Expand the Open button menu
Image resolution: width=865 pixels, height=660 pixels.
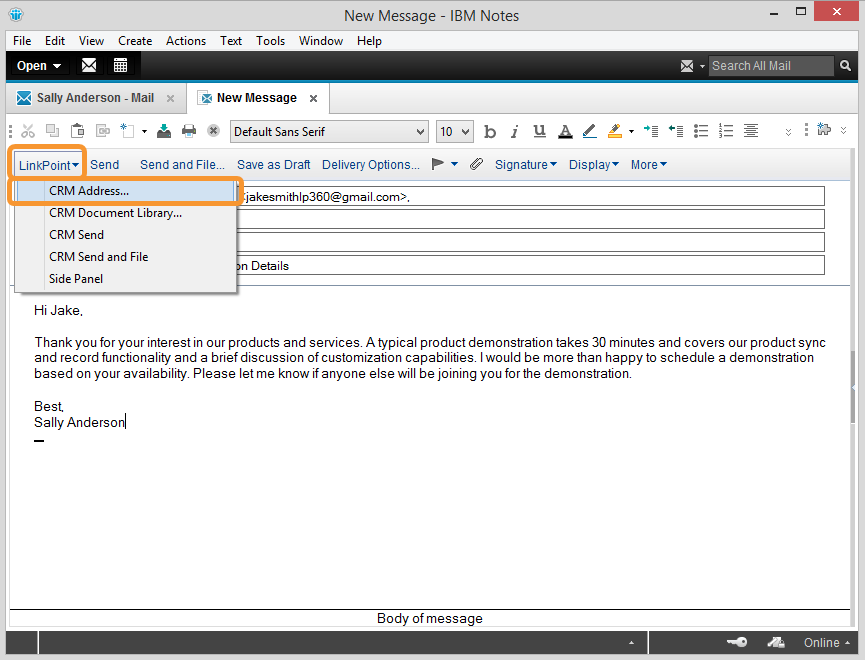click(38, 66)
